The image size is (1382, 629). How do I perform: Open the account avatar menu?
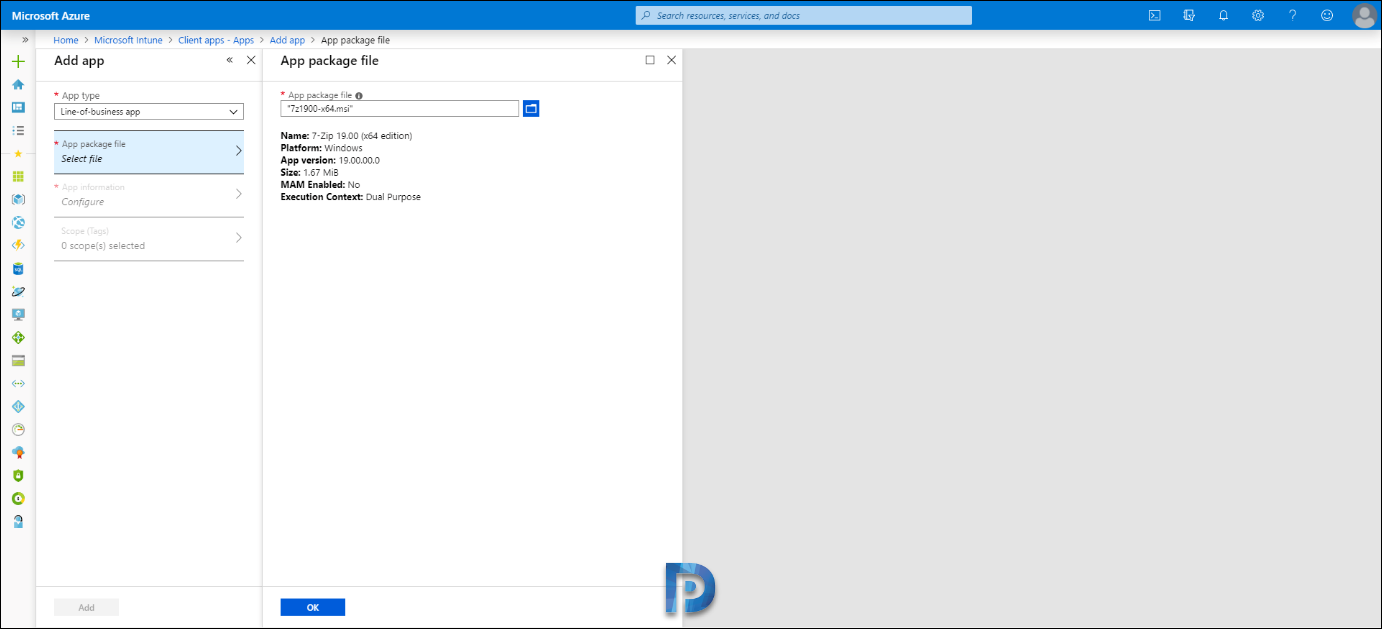coord(1364,15)
